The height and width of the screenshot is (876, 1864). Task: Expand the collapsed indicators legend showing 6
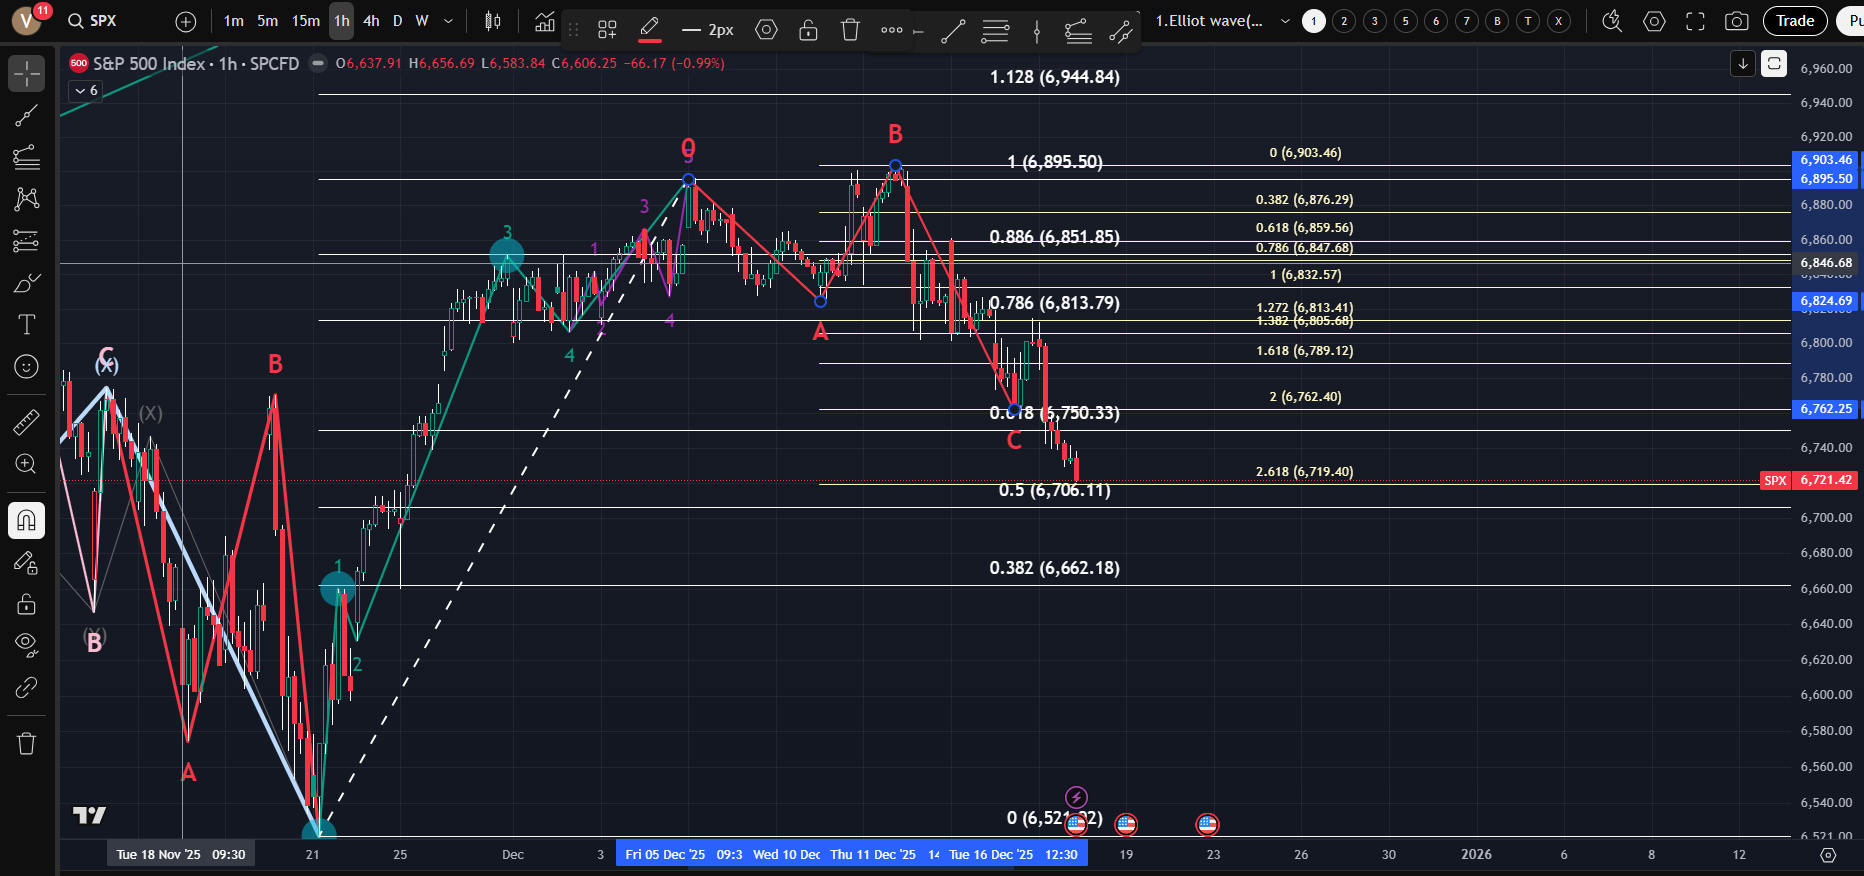(x=86, y=91)
